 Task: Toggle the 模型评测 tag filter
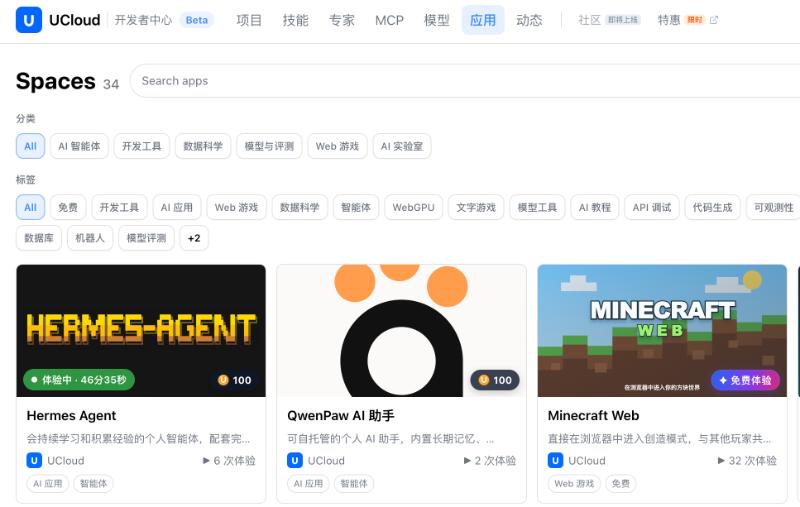146,238
